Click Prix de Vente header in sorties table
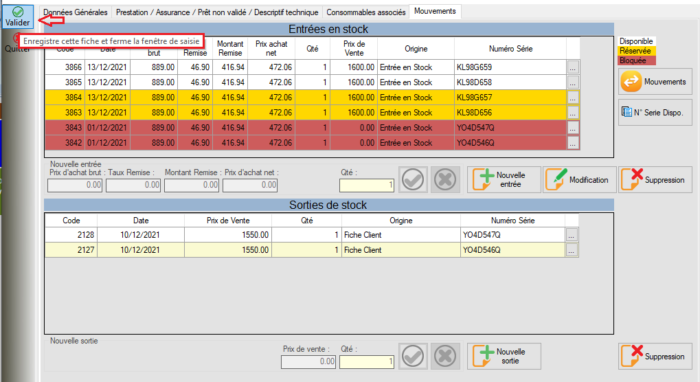 (228, 220)
